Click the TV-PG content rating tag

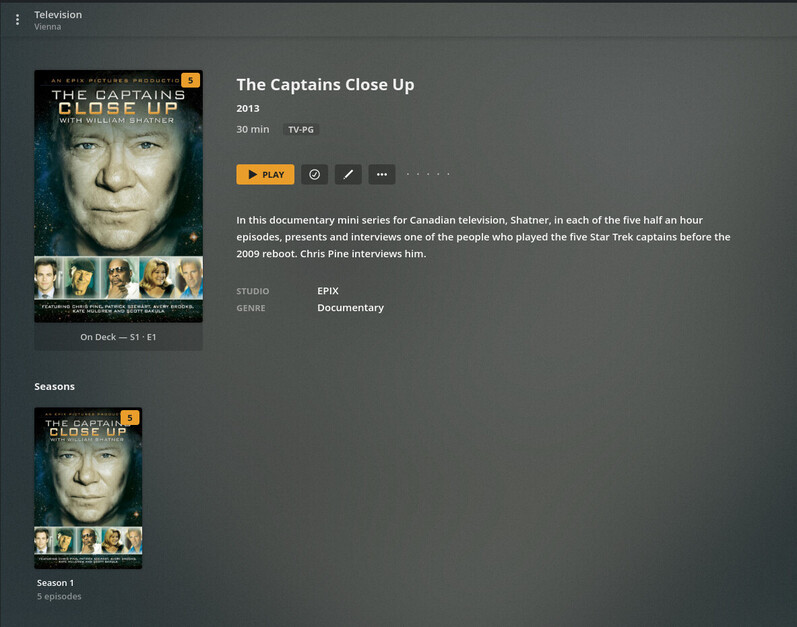point(301,130)
